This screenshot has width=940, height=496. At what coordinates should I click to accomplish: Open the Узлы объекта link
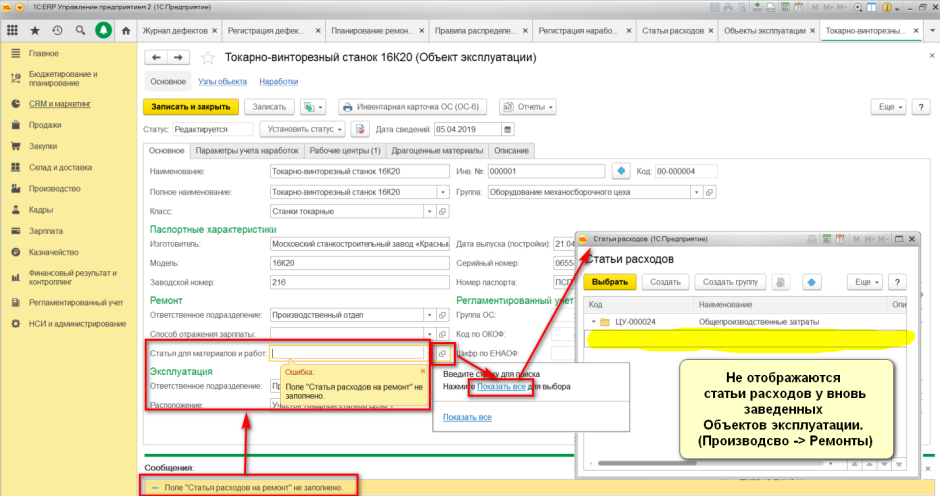click(x=222, y=82)
